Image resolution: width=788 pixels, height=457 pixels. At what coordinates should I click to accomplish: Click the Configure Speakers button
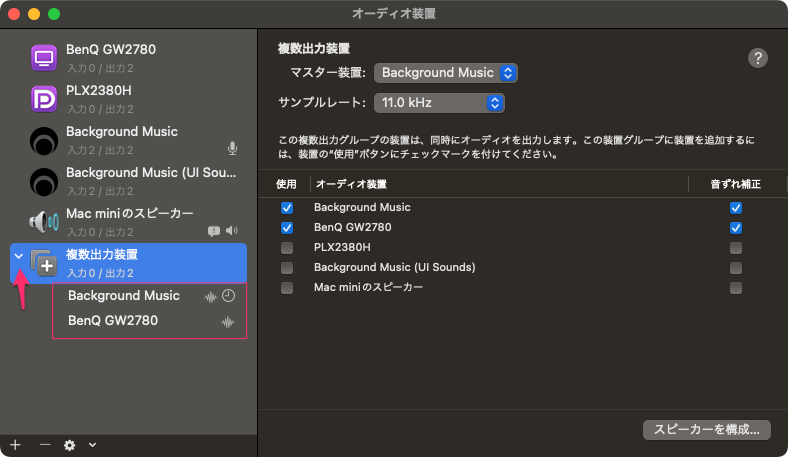(x=706, y=429)
